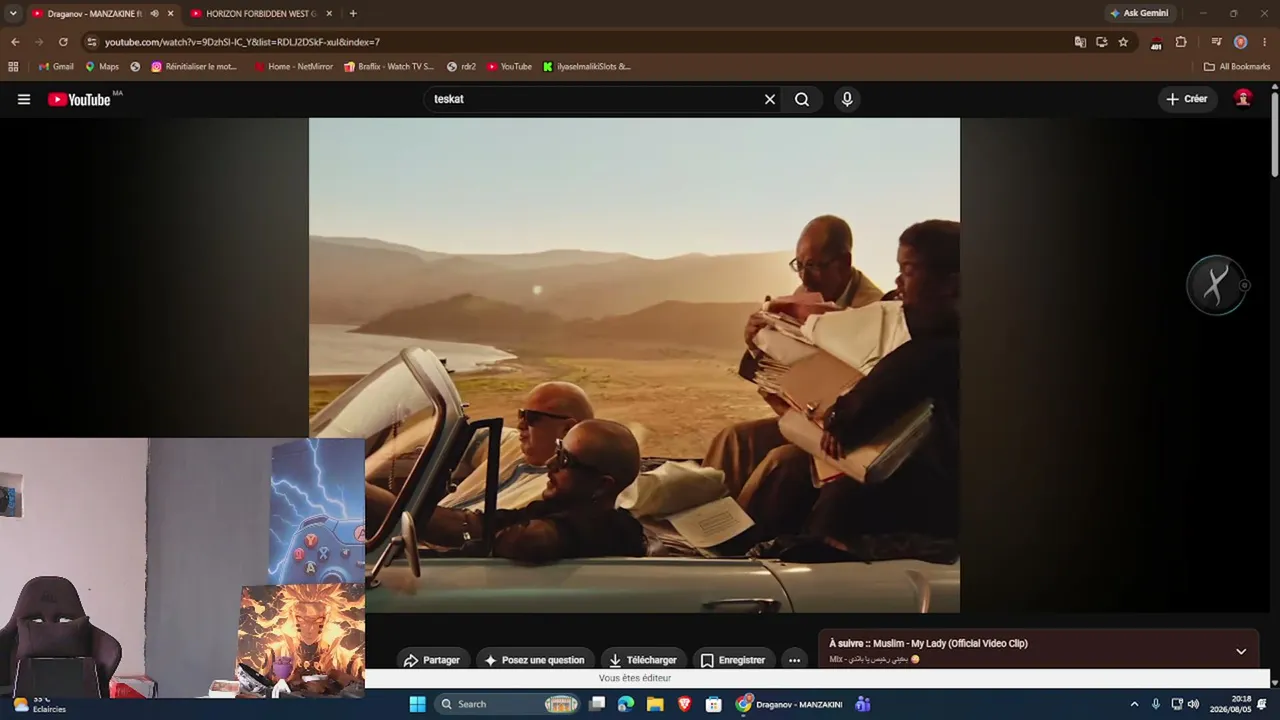
Task: View site information icon in address bar
Action: [x=92, y=42]
